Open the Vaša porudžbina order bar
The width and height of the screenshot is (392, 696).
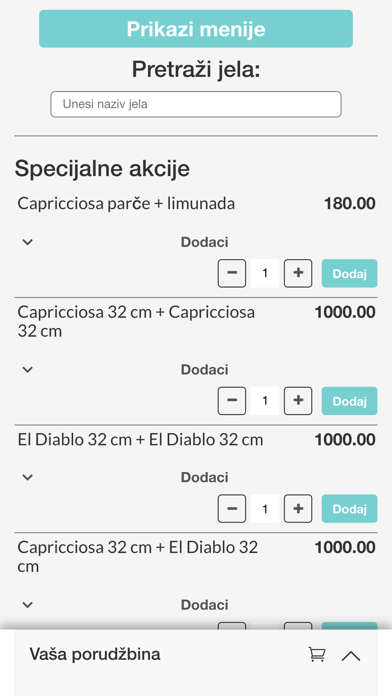click(196, 655)
